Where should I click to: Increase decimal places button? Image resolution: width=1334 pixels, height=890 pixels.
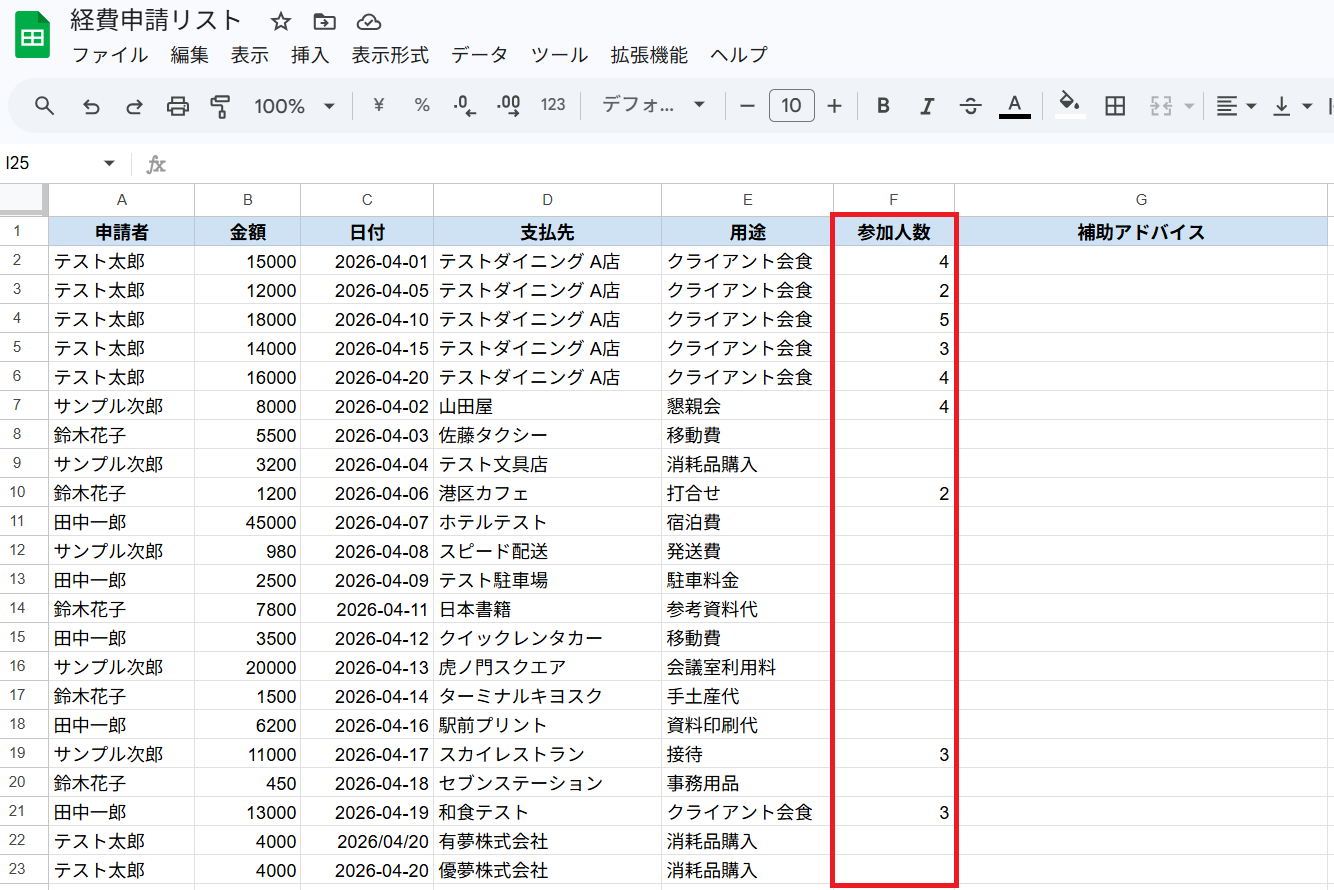[x=509, y=105]
